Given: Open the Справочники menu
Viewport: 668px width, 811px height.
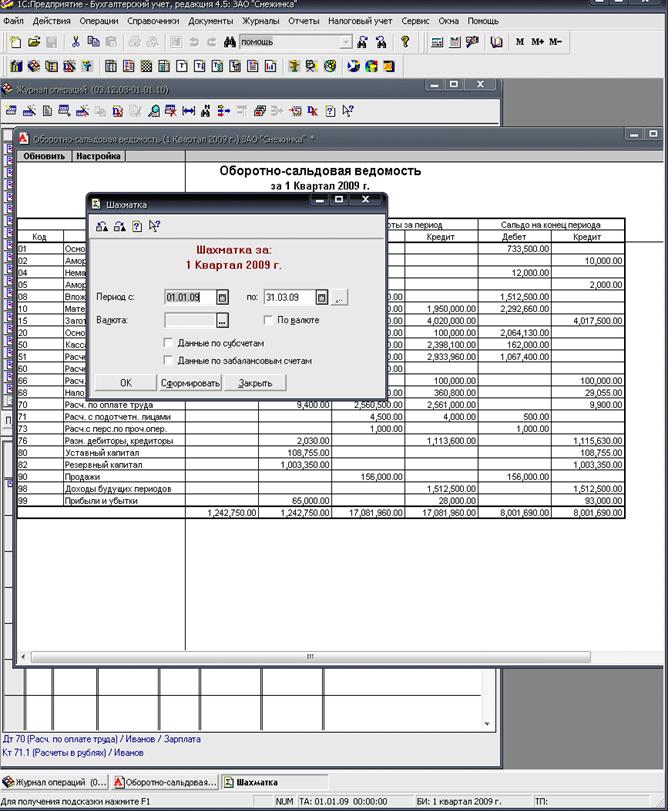Looking at the screenshot, I should (153, 21).
